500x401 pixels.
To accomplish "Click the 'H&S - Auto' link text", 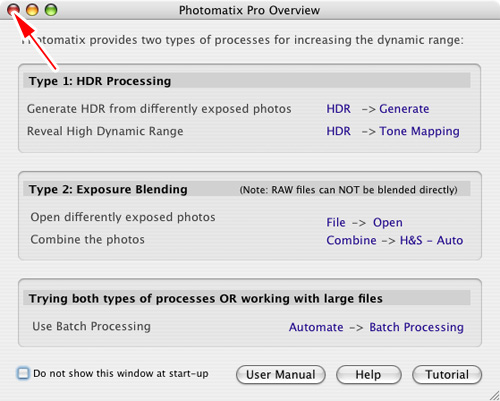I will [431, 240].
